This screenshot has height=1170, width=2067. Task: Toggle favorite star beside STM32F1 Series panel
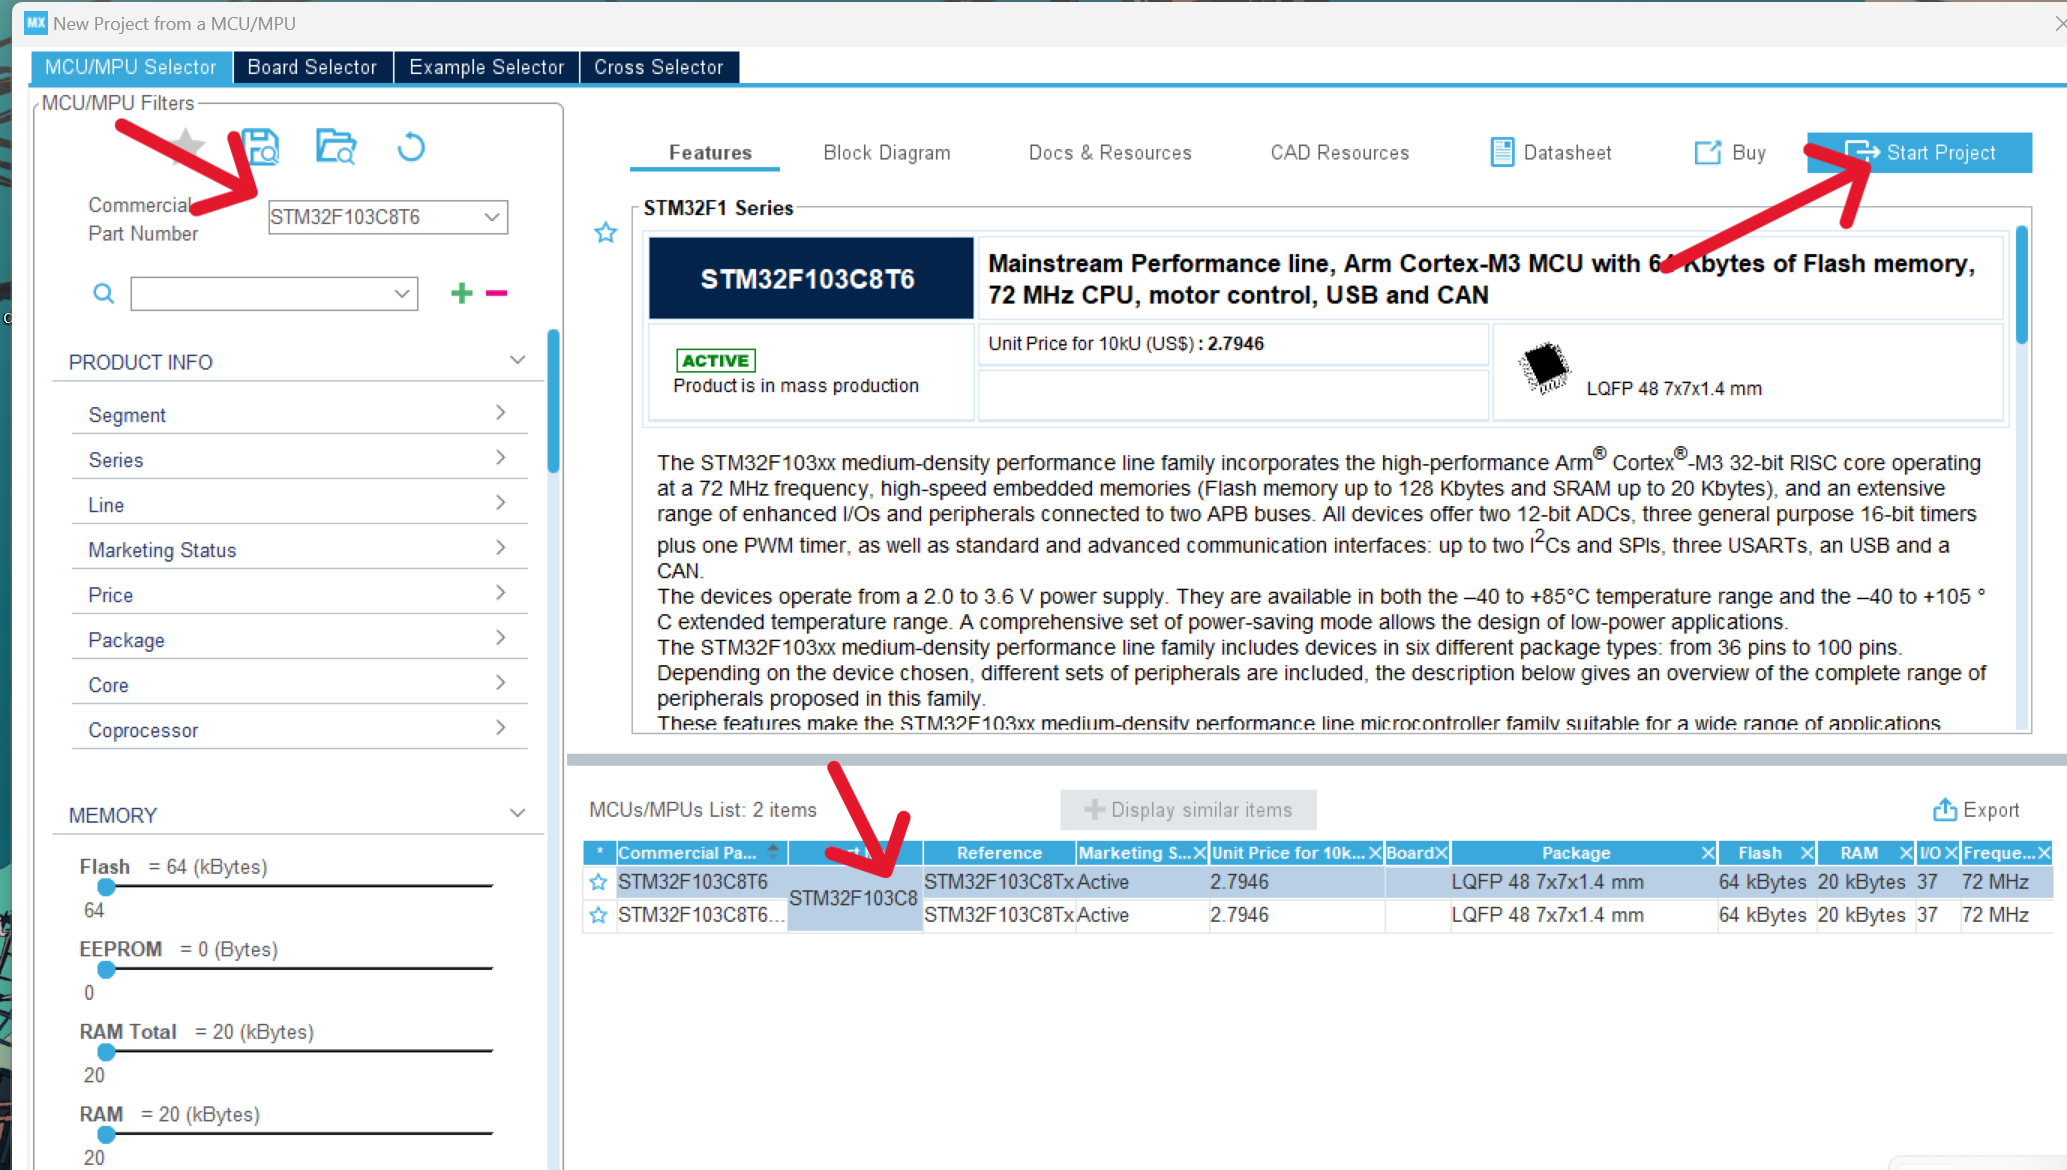click(x=606, y=233)
